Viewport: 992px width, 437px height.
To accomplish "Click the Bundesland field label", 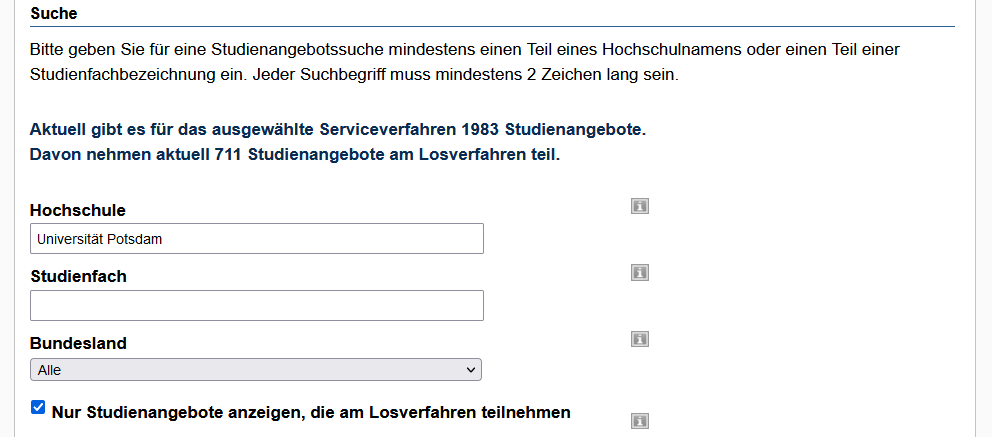I will click(78, 343).
